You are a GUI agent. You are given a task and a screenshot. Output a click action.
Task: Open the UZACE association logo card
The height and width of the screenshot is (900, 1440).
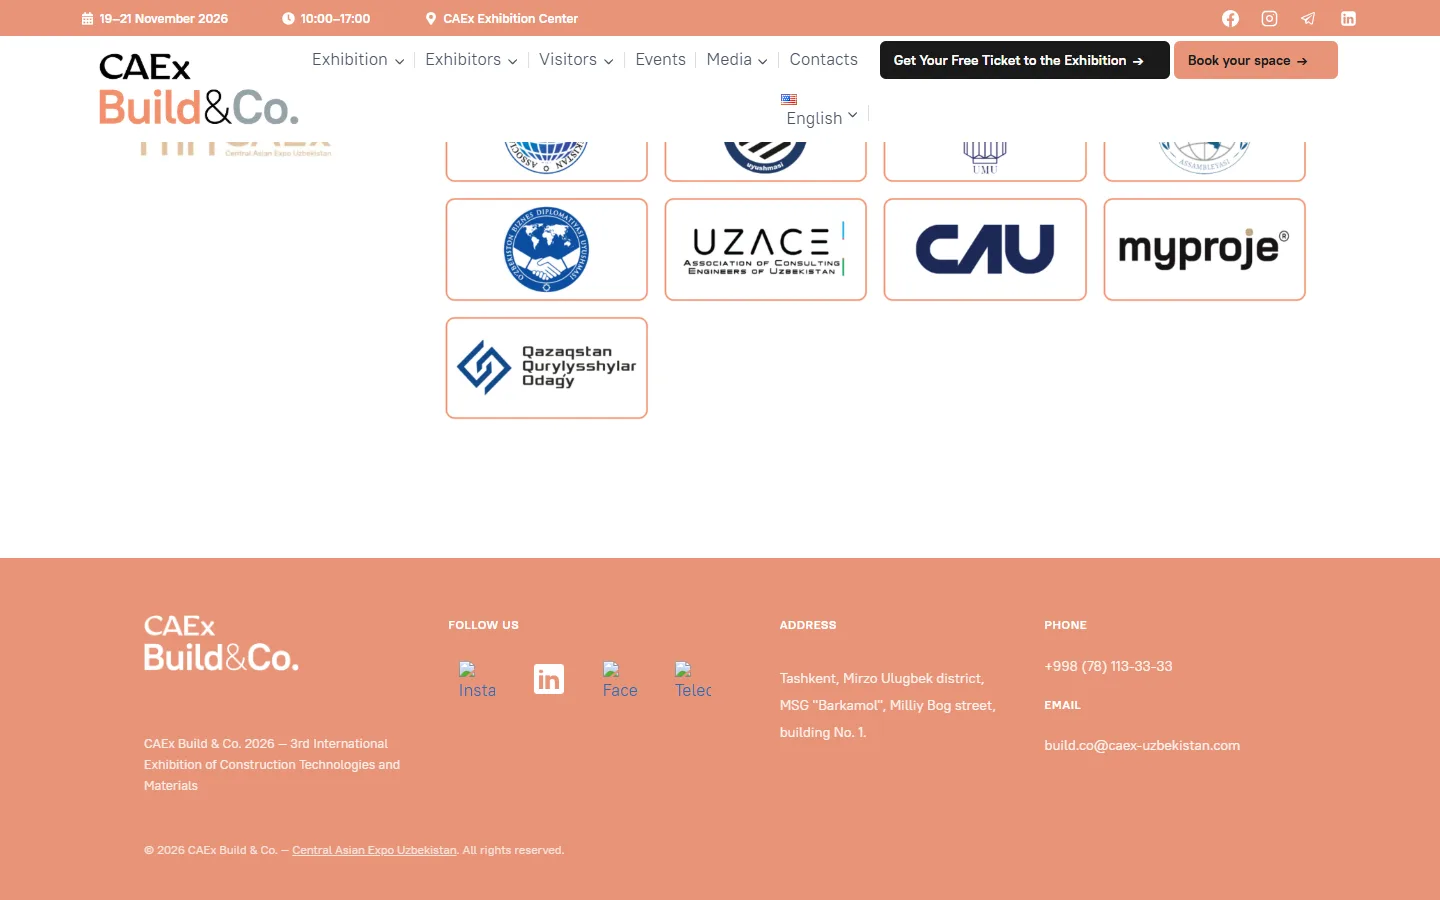765,249
